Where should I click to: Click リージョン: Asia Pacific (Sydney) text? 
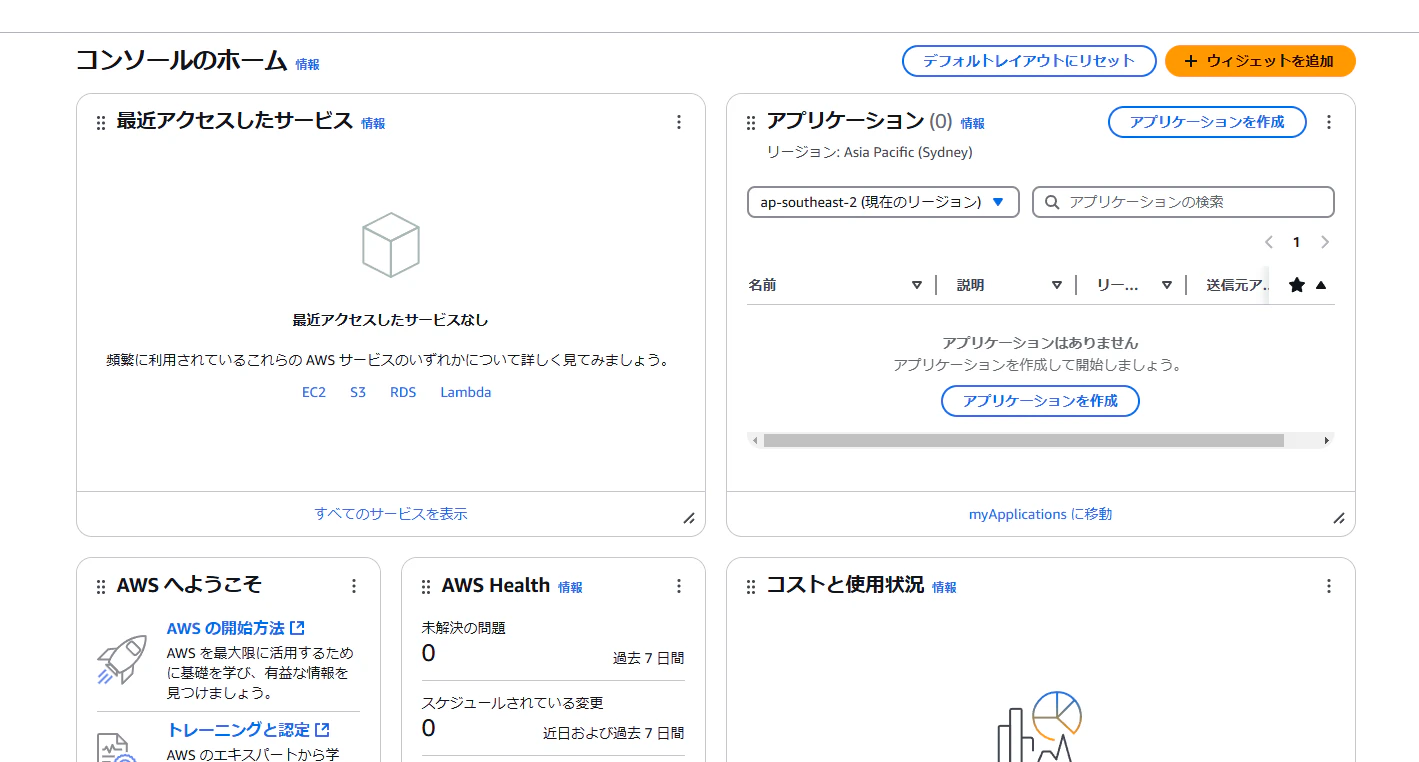point(870,152)
